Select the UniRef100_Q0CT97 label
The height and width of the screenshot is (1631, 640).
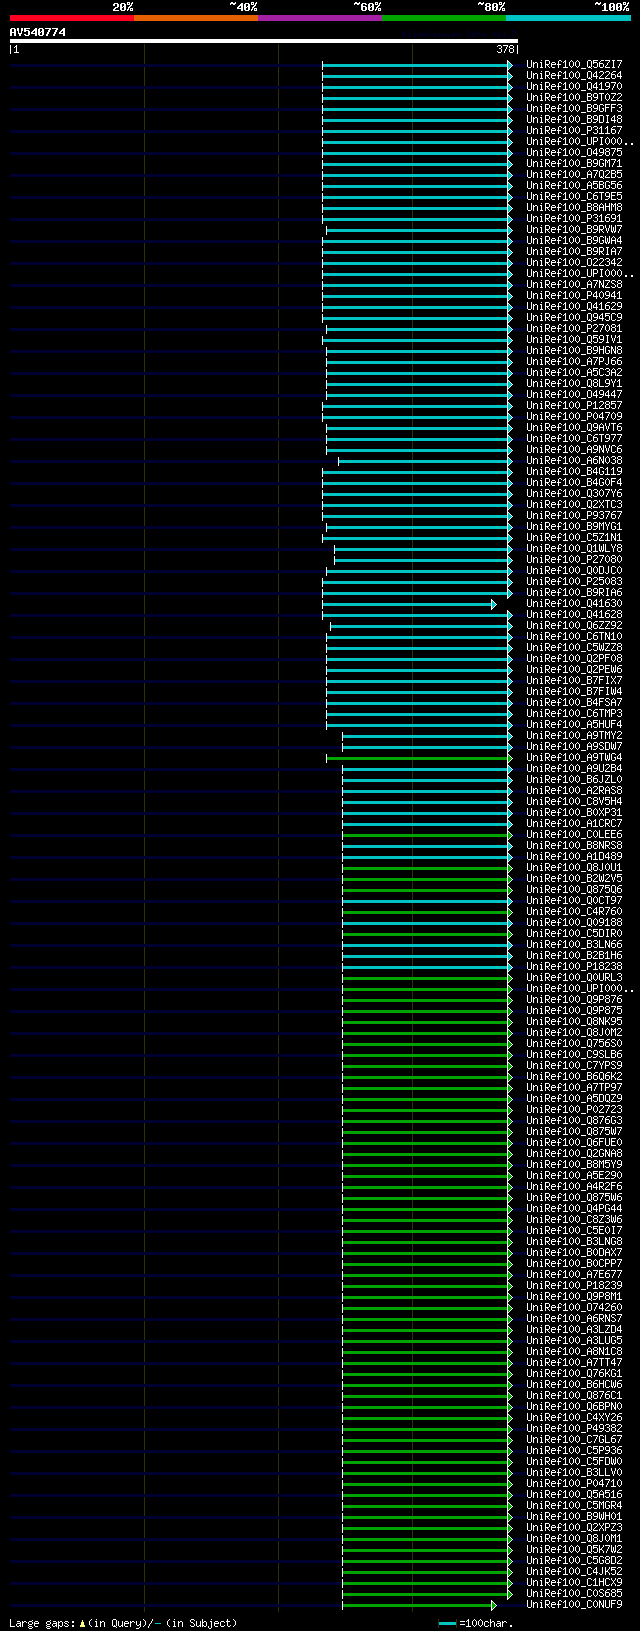pyautogui.click(x=574, y=900)
